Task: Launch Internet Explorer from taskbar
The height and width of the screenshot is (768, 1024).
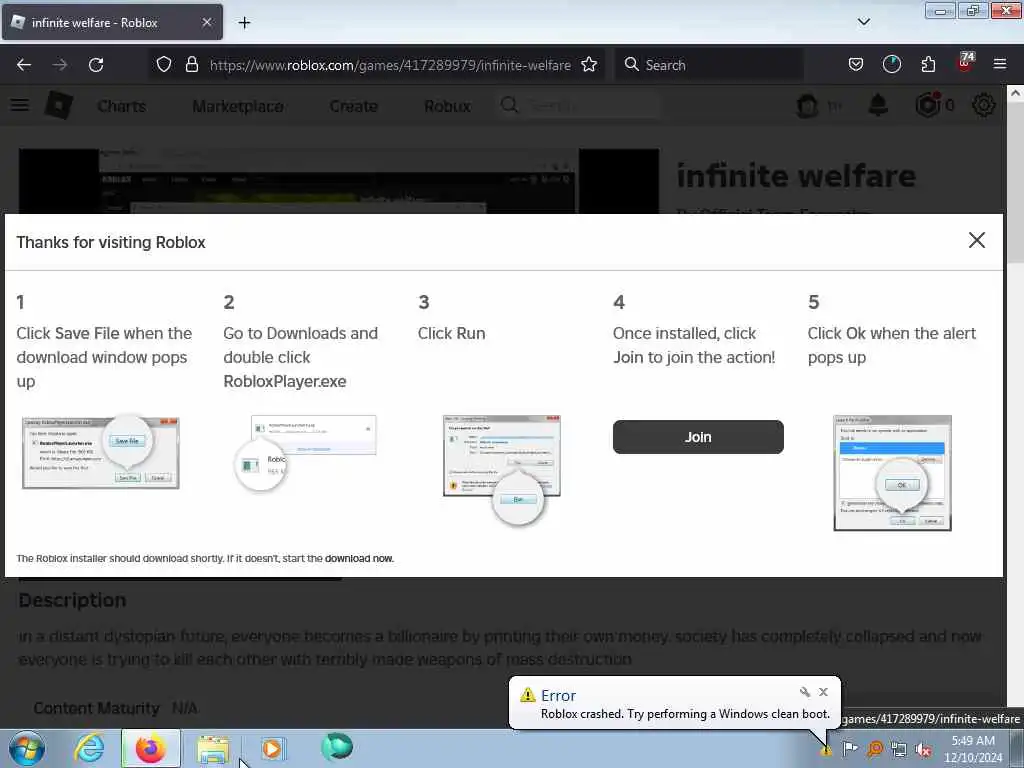Action: pyautogui.click(x=88, y=749)
